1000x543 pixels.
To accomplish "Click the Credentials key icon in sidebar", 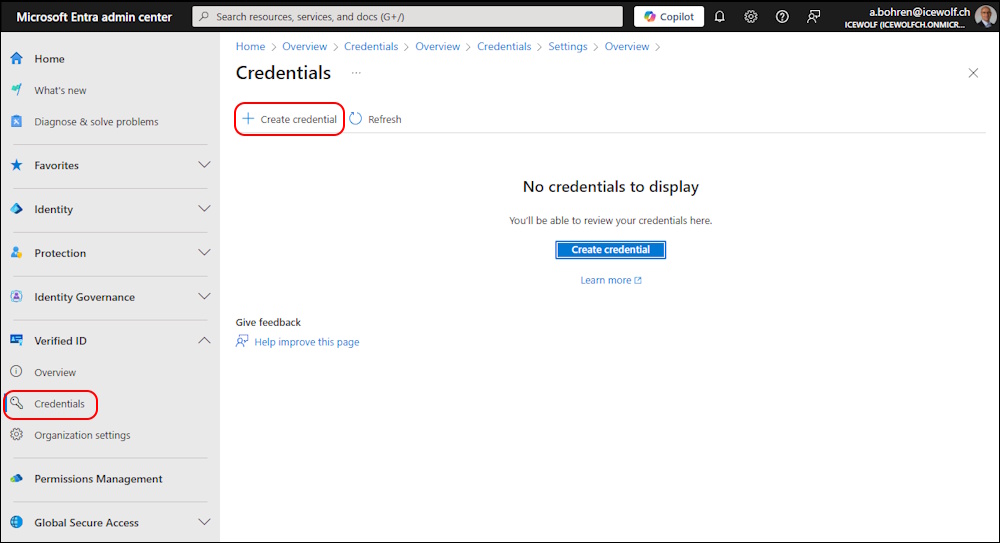I will [x=17, y=403].
